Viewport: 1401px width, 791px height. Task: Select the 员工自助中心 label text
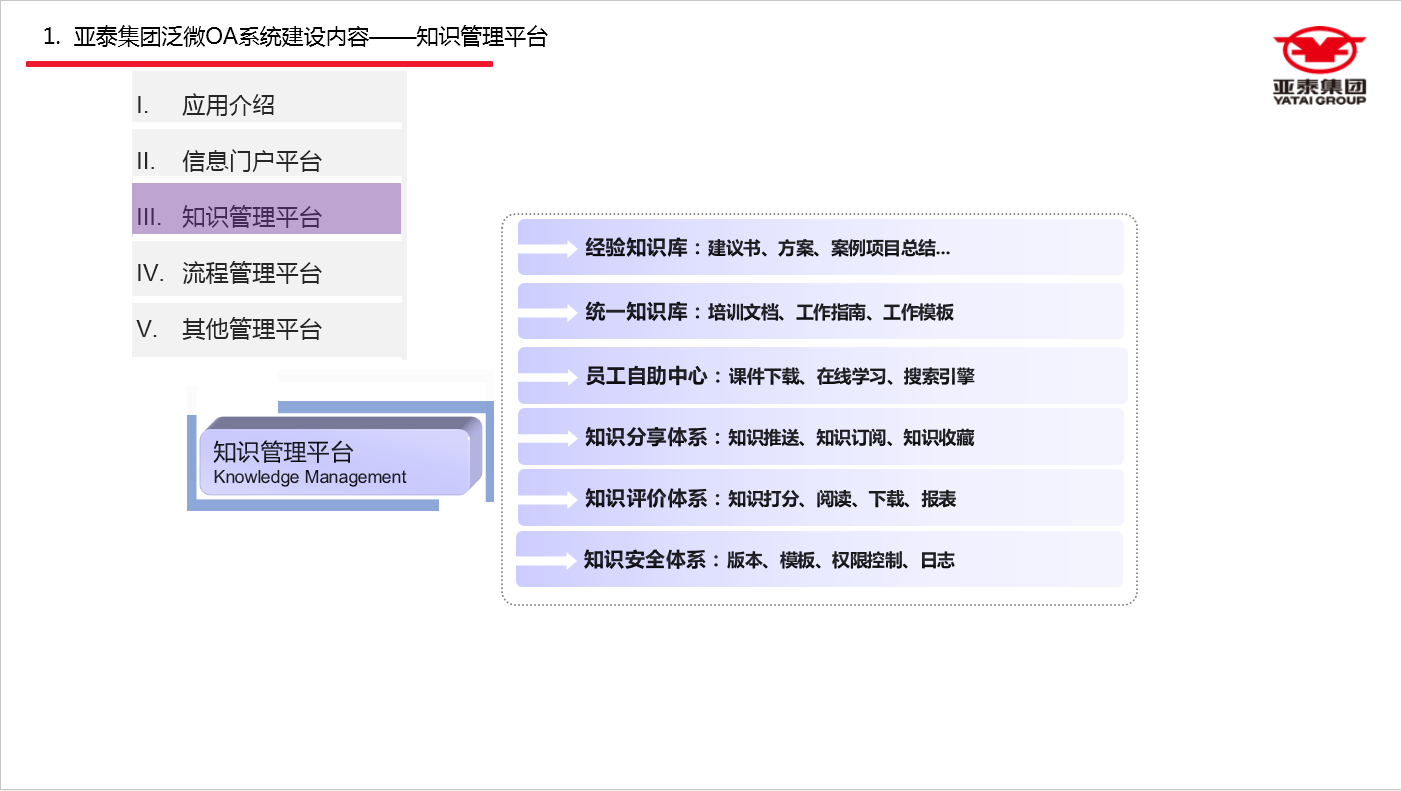(x=646, y=377)
